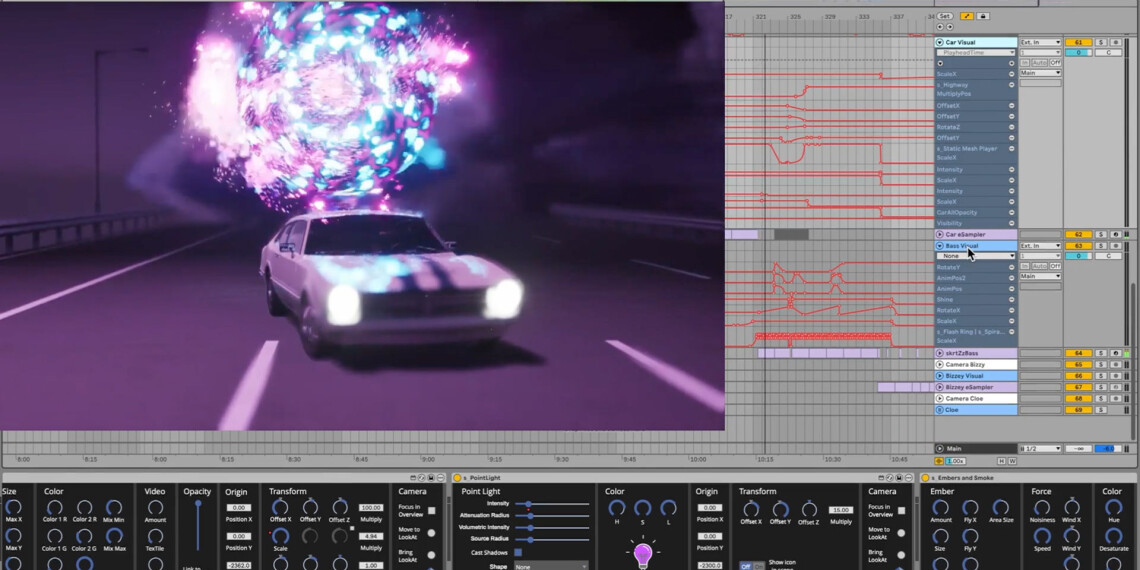
Task: Click the W width toggle button
Action: [1011, 461]
